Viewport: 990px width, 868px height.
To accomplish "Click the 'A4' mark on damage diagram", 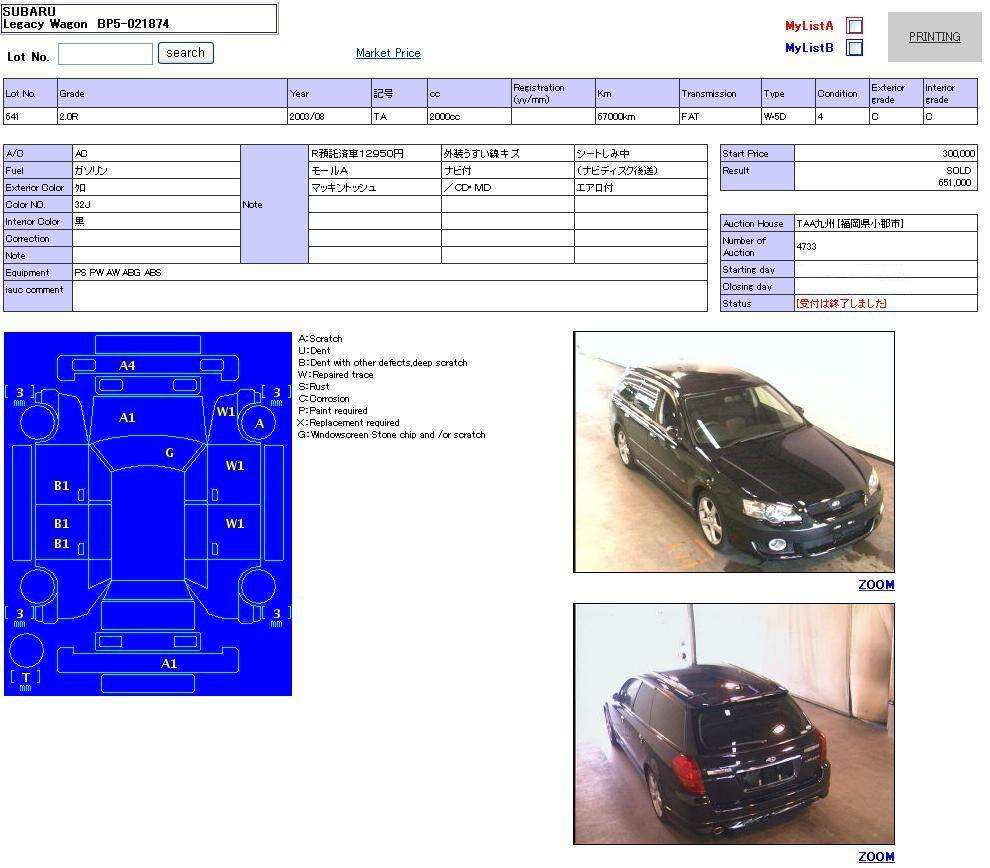I will (x=127, y=366).
